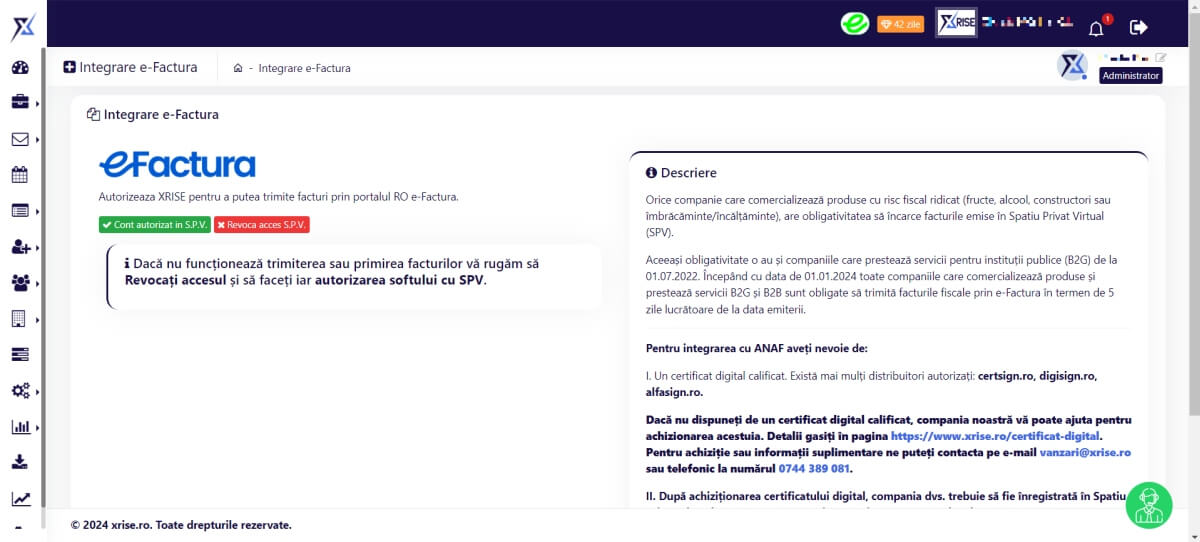1200x542 pixels.
Task: Open the server/storage icon in sidebar
Action: 20,354
